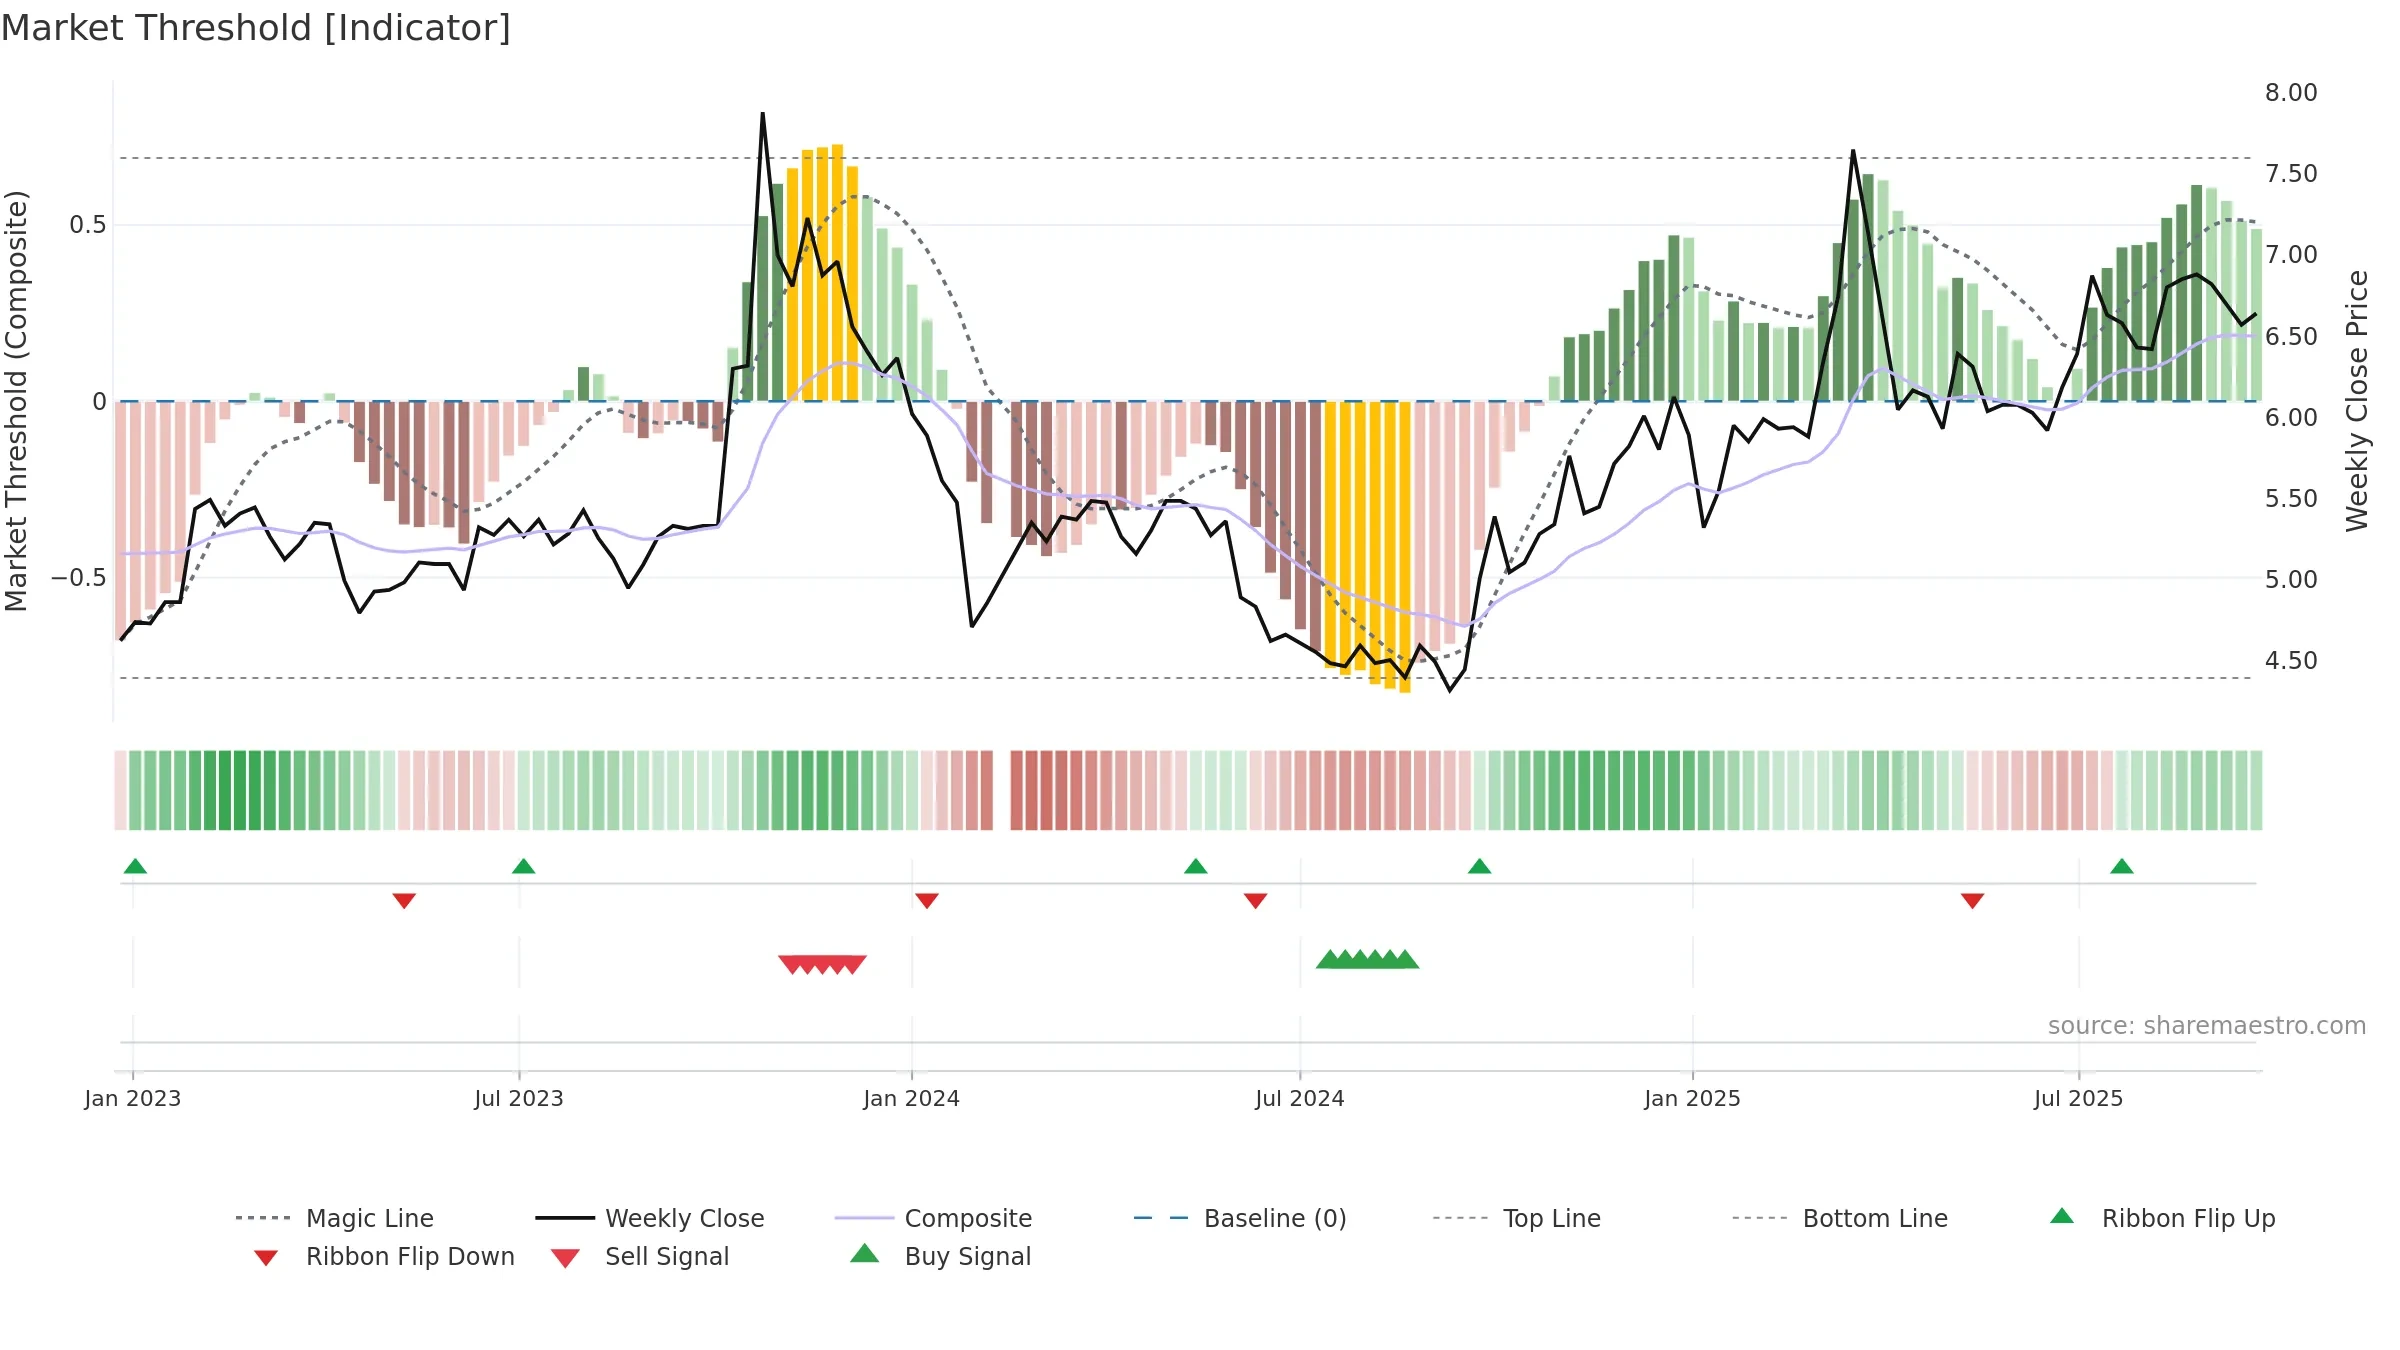Toggle the Magic Line legend entry
Viewport: 2400px width, 1350px height.
point(334,1218)
